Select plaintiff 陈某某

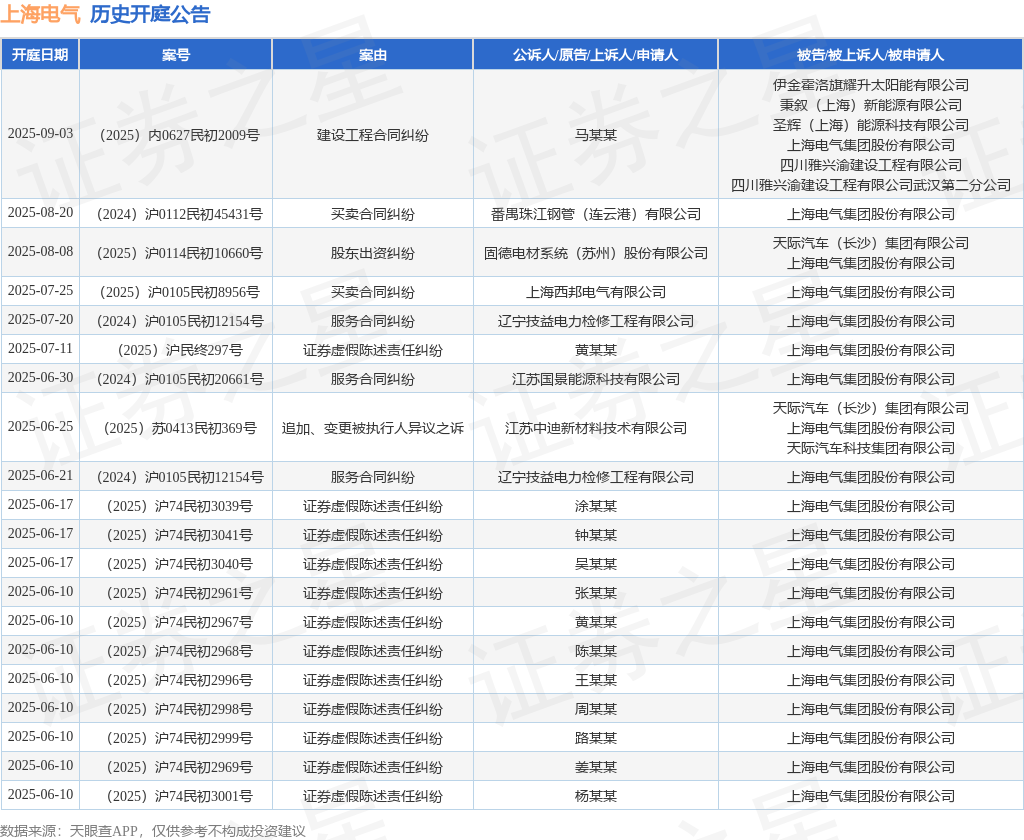(595, 652)
